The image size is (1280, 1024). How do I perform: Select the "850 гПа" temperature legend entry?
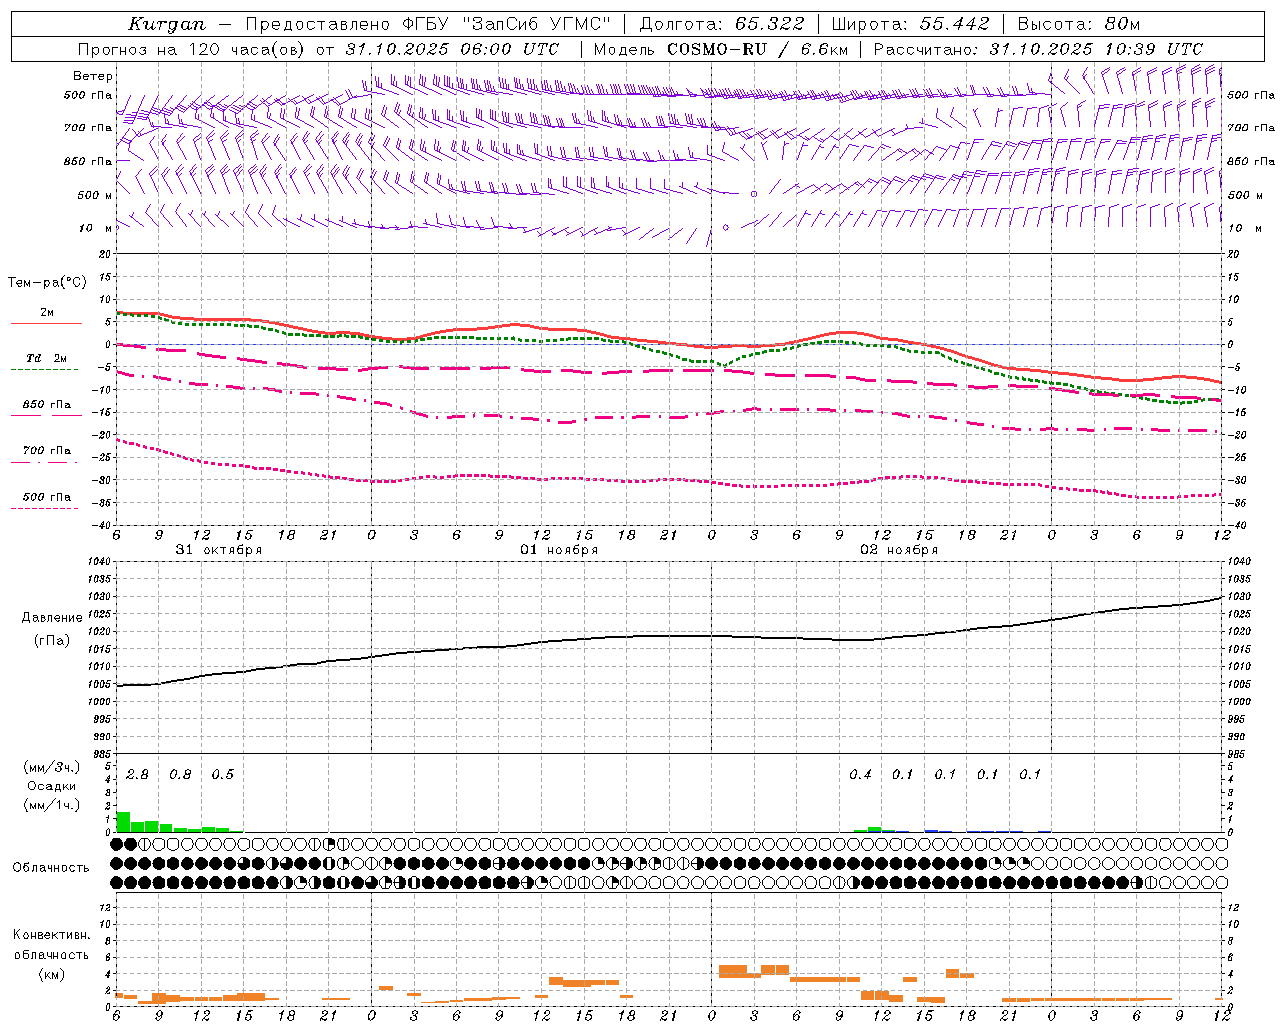point(46,405)
